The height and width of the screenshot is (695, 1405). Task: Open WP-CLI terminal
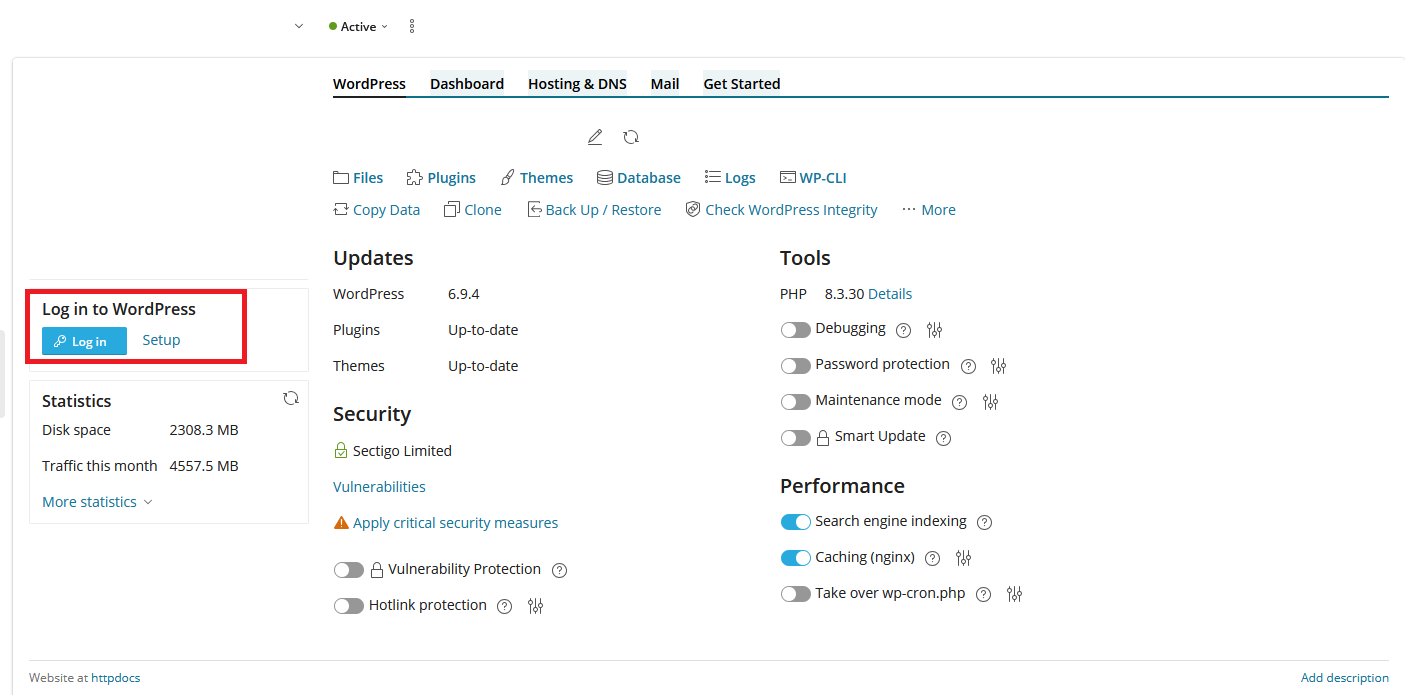(x=812, y=178)
